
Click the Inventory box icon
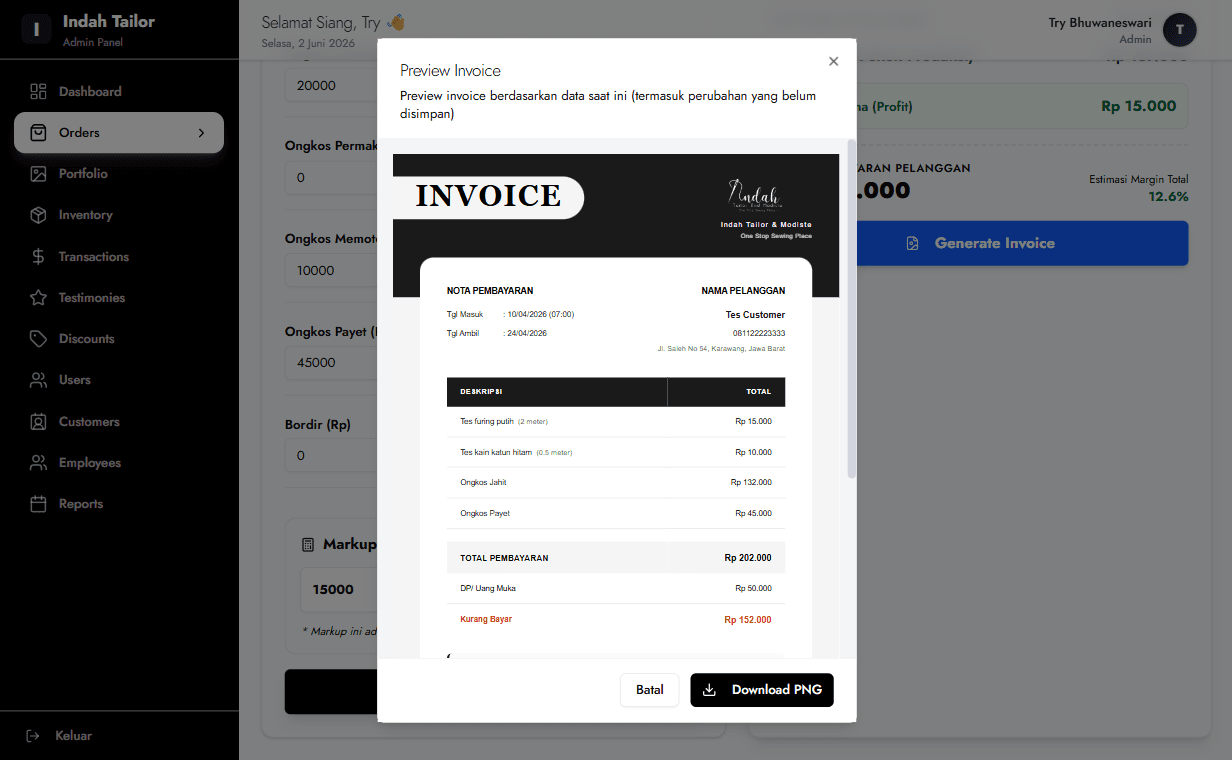[x=38, y=215]
